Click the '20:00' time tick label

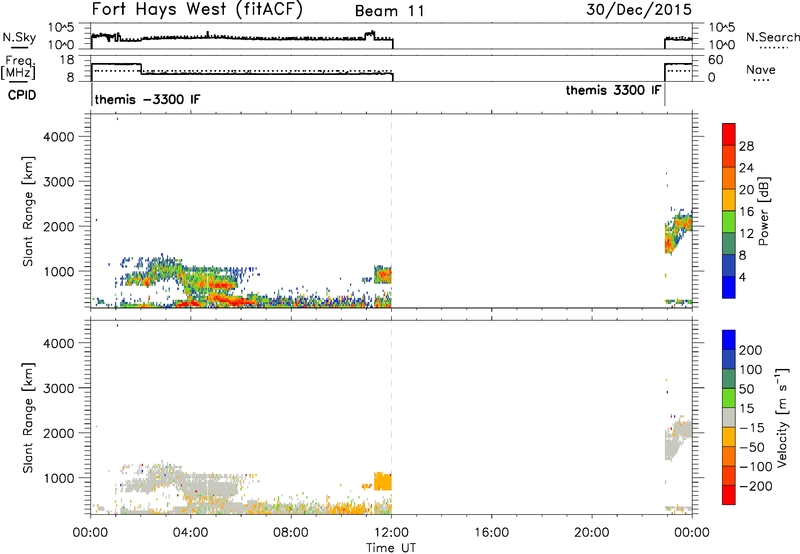tap(592, 533)
